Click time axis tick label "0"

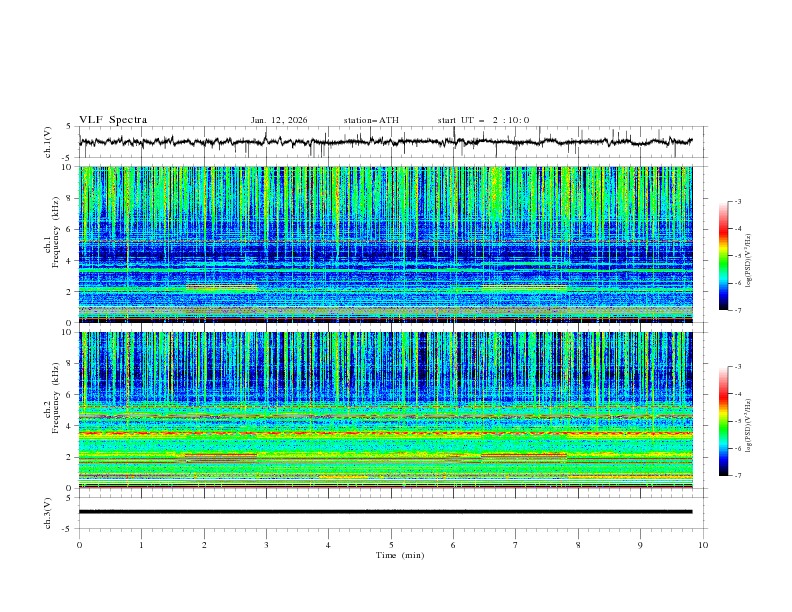coord(79,545)
